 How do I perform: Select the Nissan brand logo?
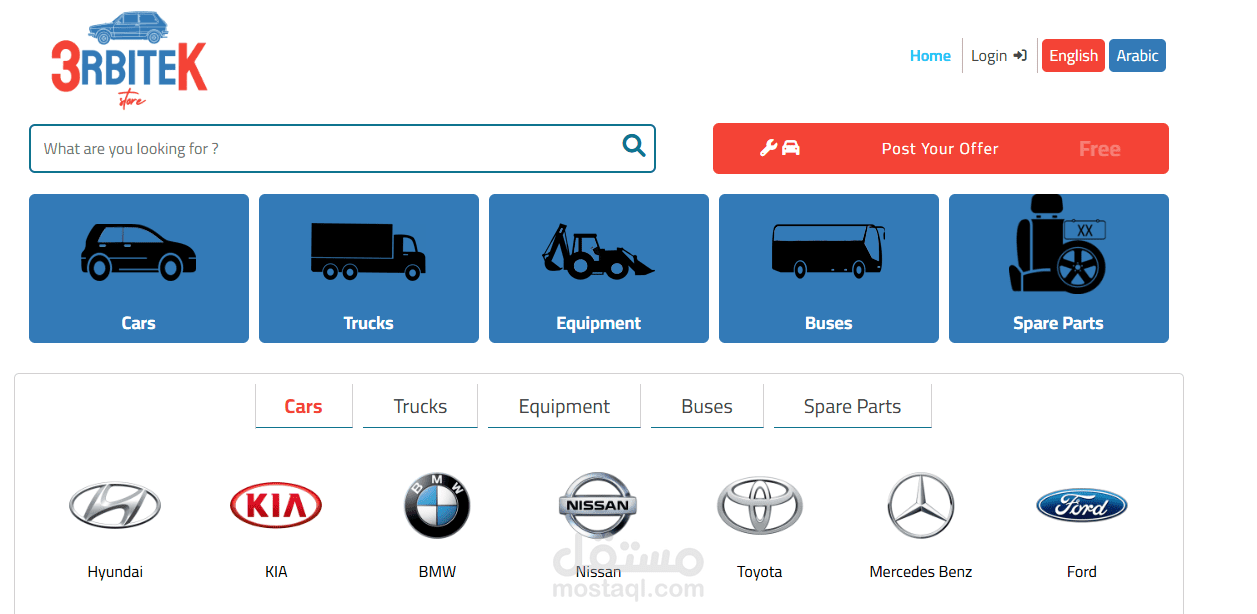point(597,505)
